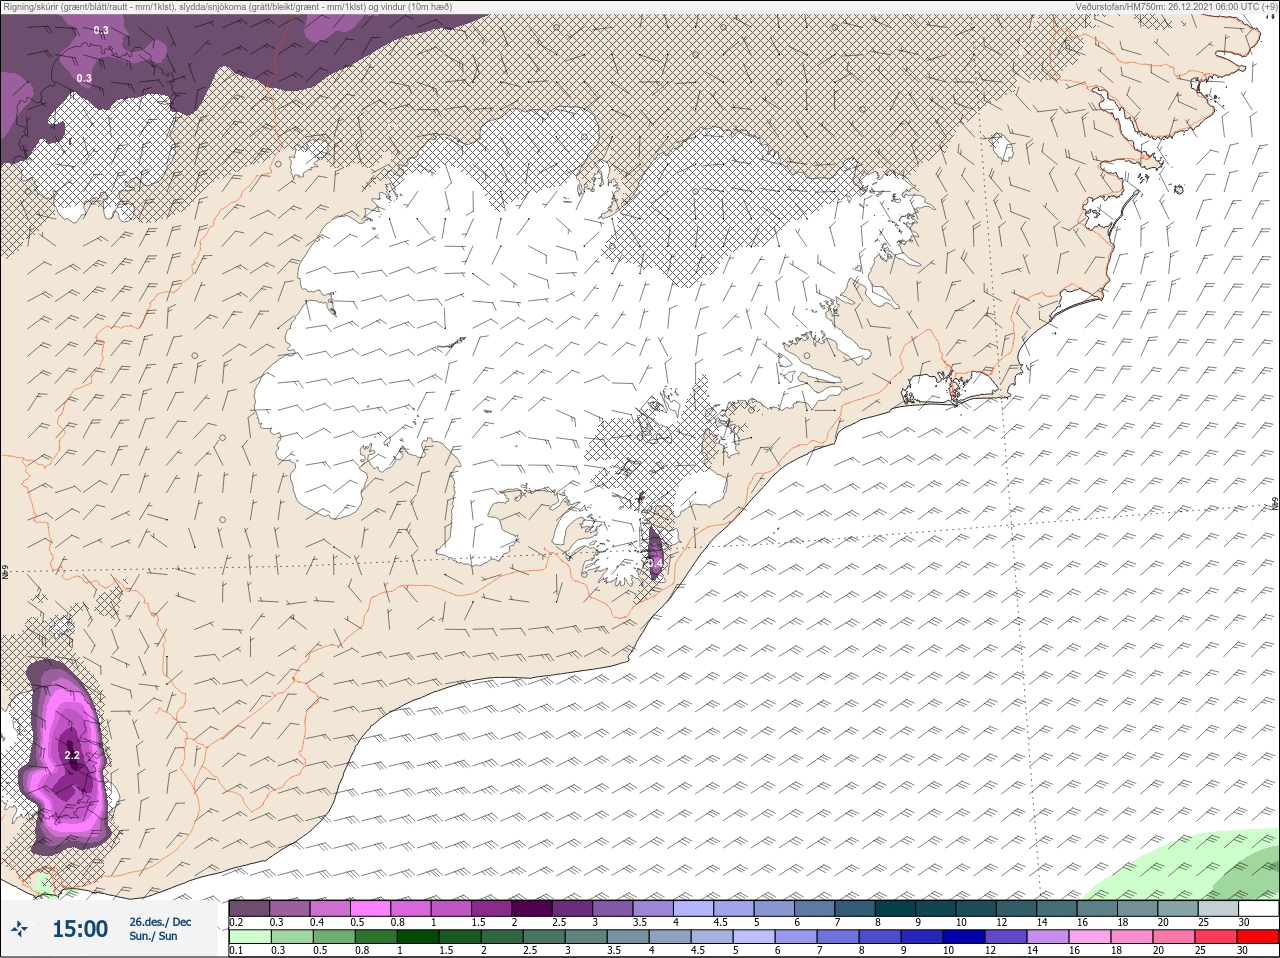Click the map title 'Rigning/skúrir ... og vindur'
The image size is (1280, 958).
[x=227, y=7]
